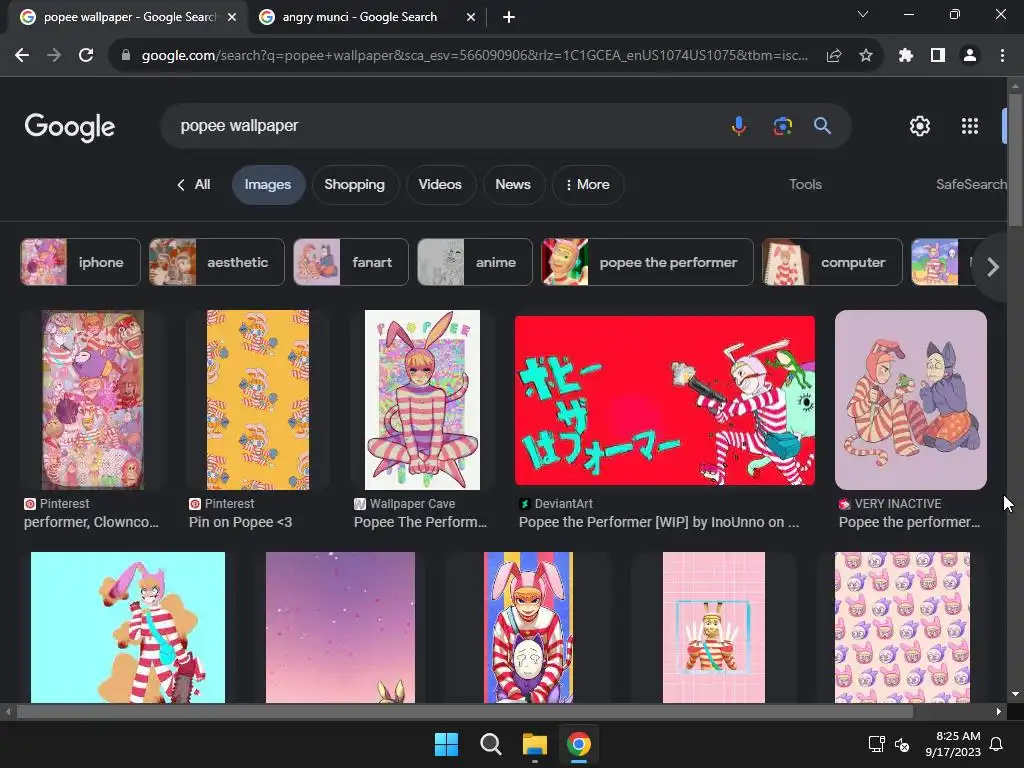Open File Explorer from taskbar
The height and width of the screenshot is (768, 1024).
tap(534, 744)
